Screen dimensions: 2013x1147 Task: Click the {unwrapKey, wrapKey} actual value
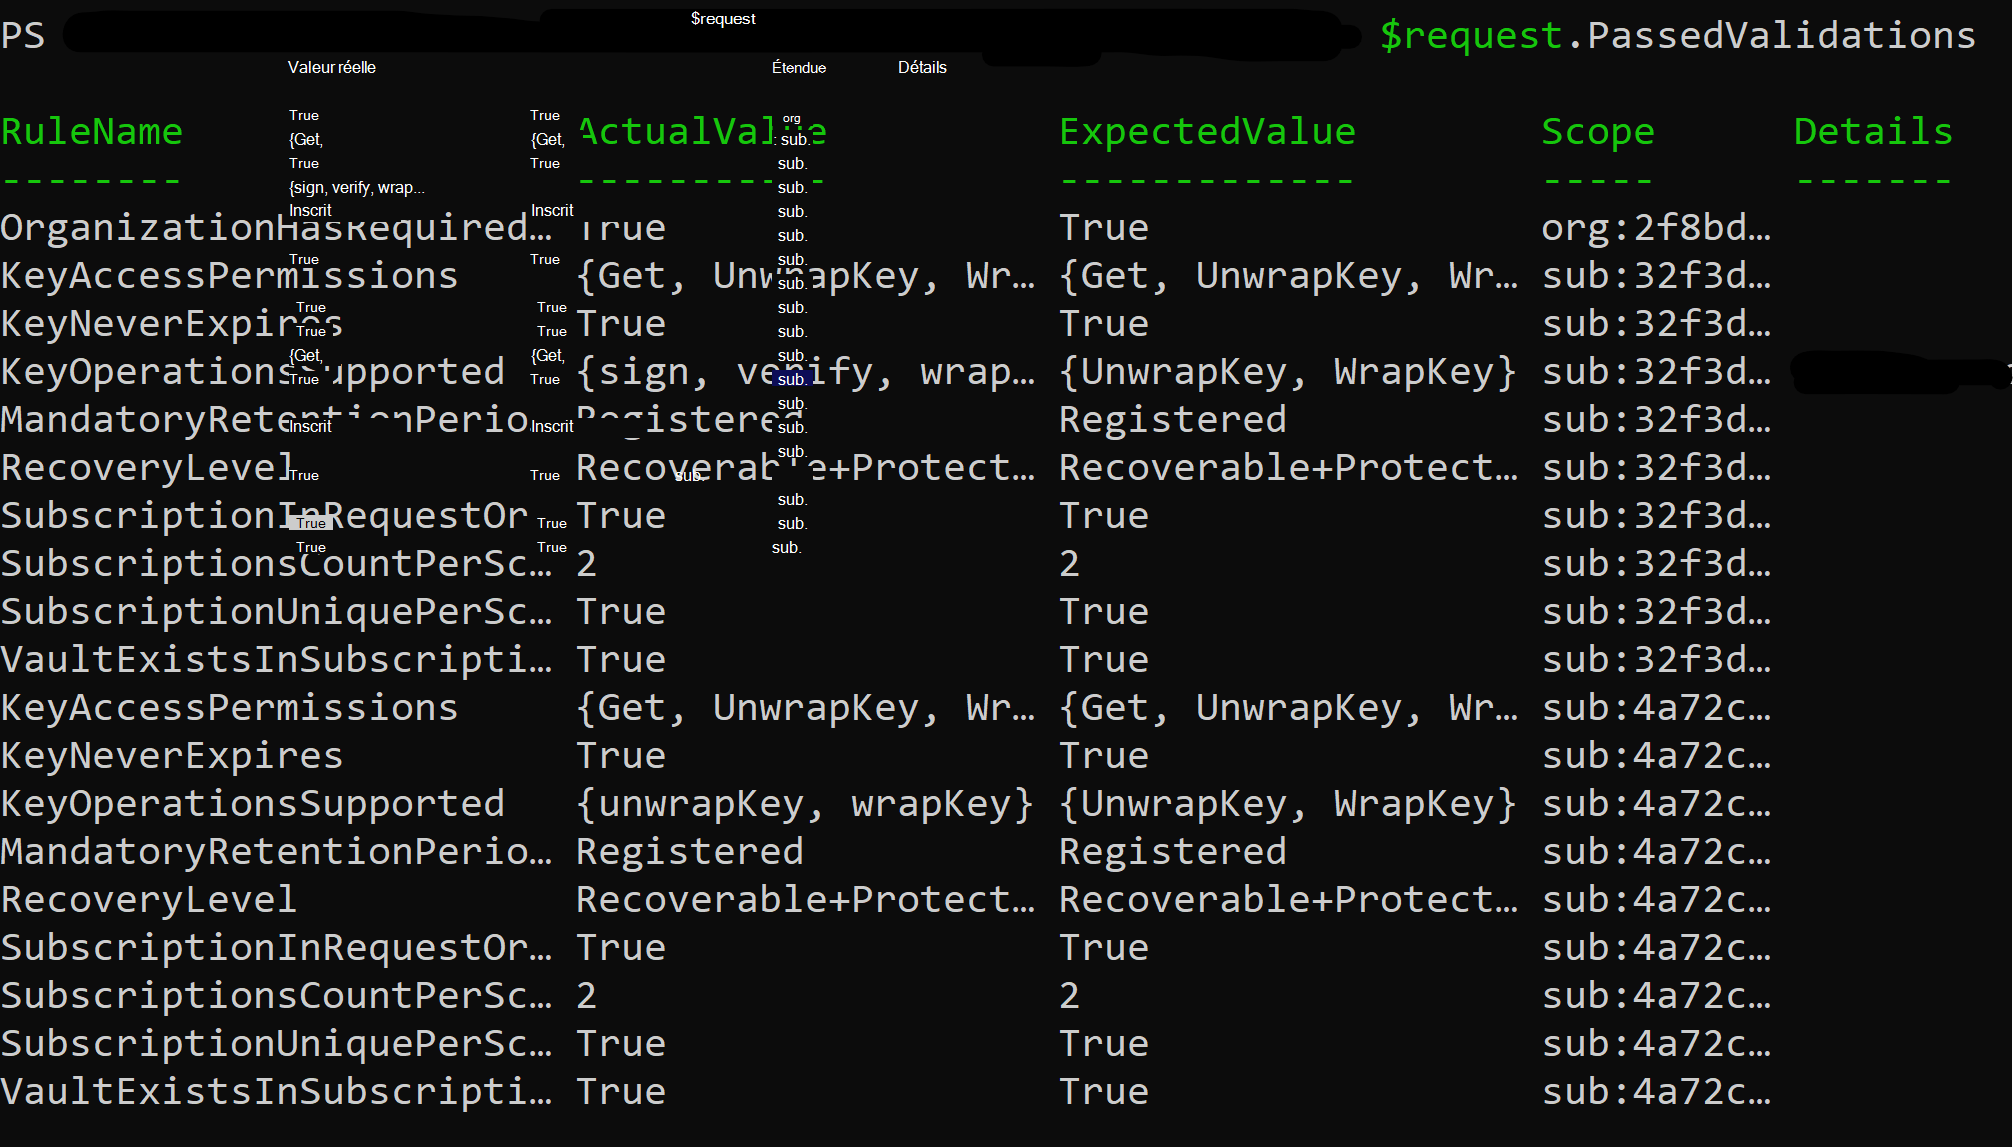pyautogui.click(x=804, y=804)
